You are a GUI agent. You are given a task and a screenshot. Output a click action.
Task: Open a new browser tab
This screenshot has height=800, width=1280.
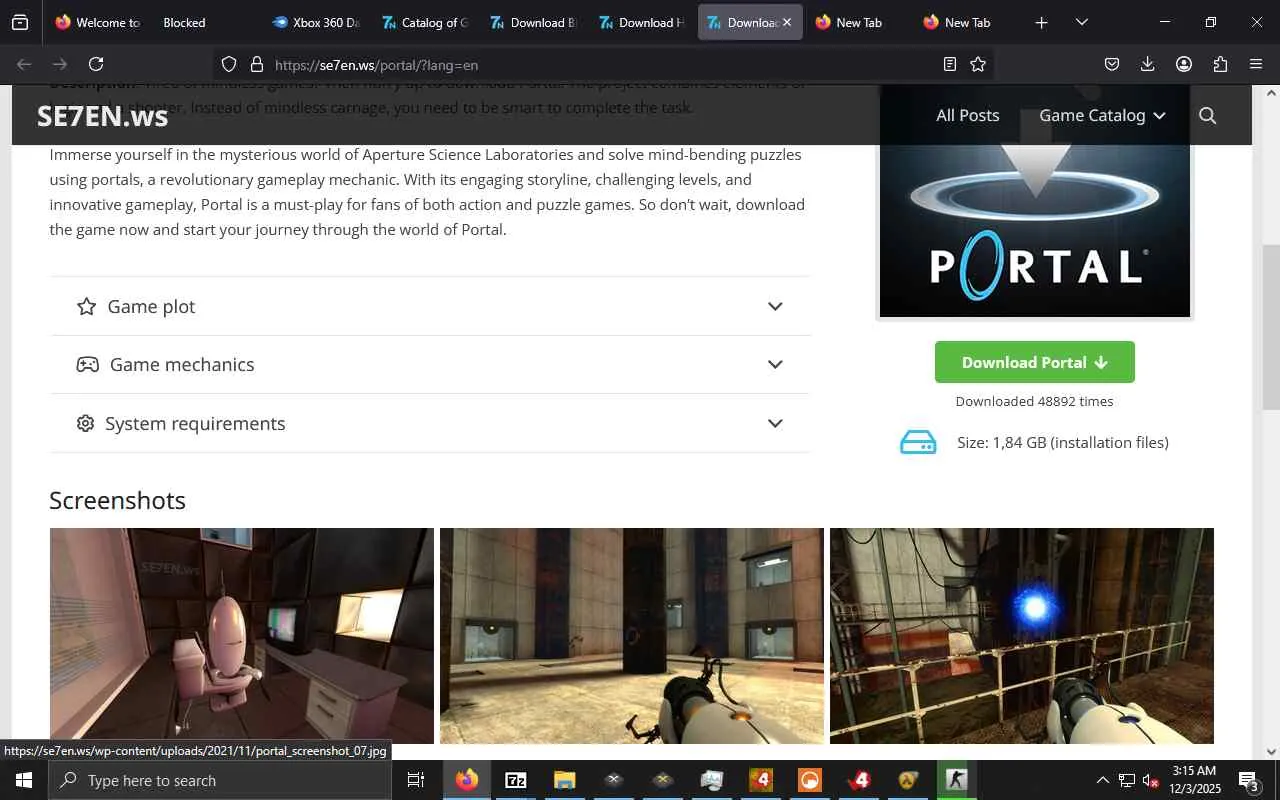click(x=1041, y=22)
